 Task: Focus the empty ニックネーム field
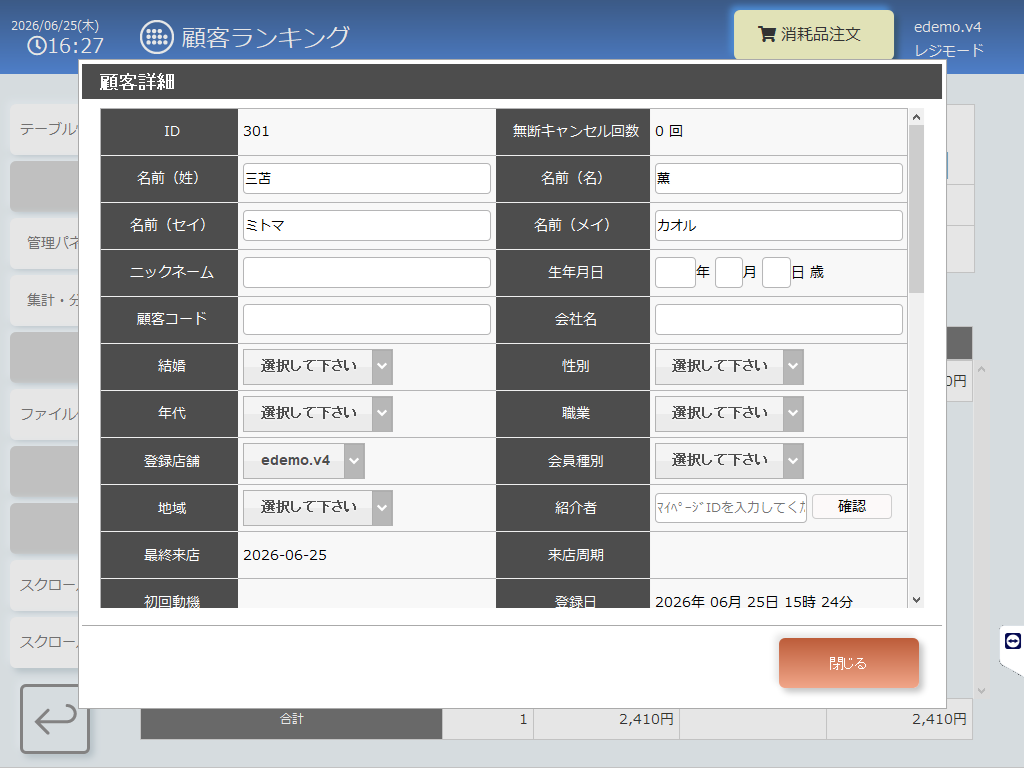pyautogui.click(x=366, y=272)
